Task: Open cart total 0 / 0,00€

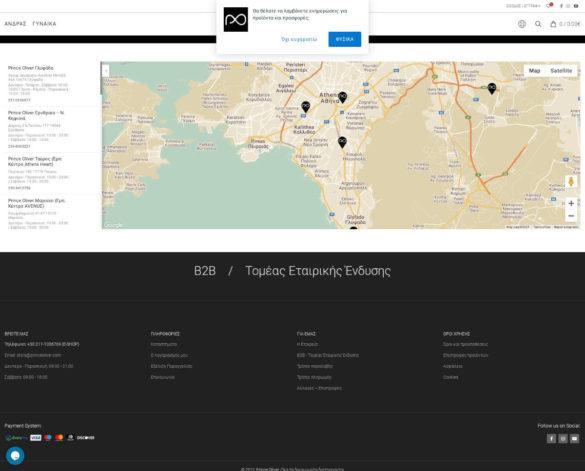Action: point(569,24)
